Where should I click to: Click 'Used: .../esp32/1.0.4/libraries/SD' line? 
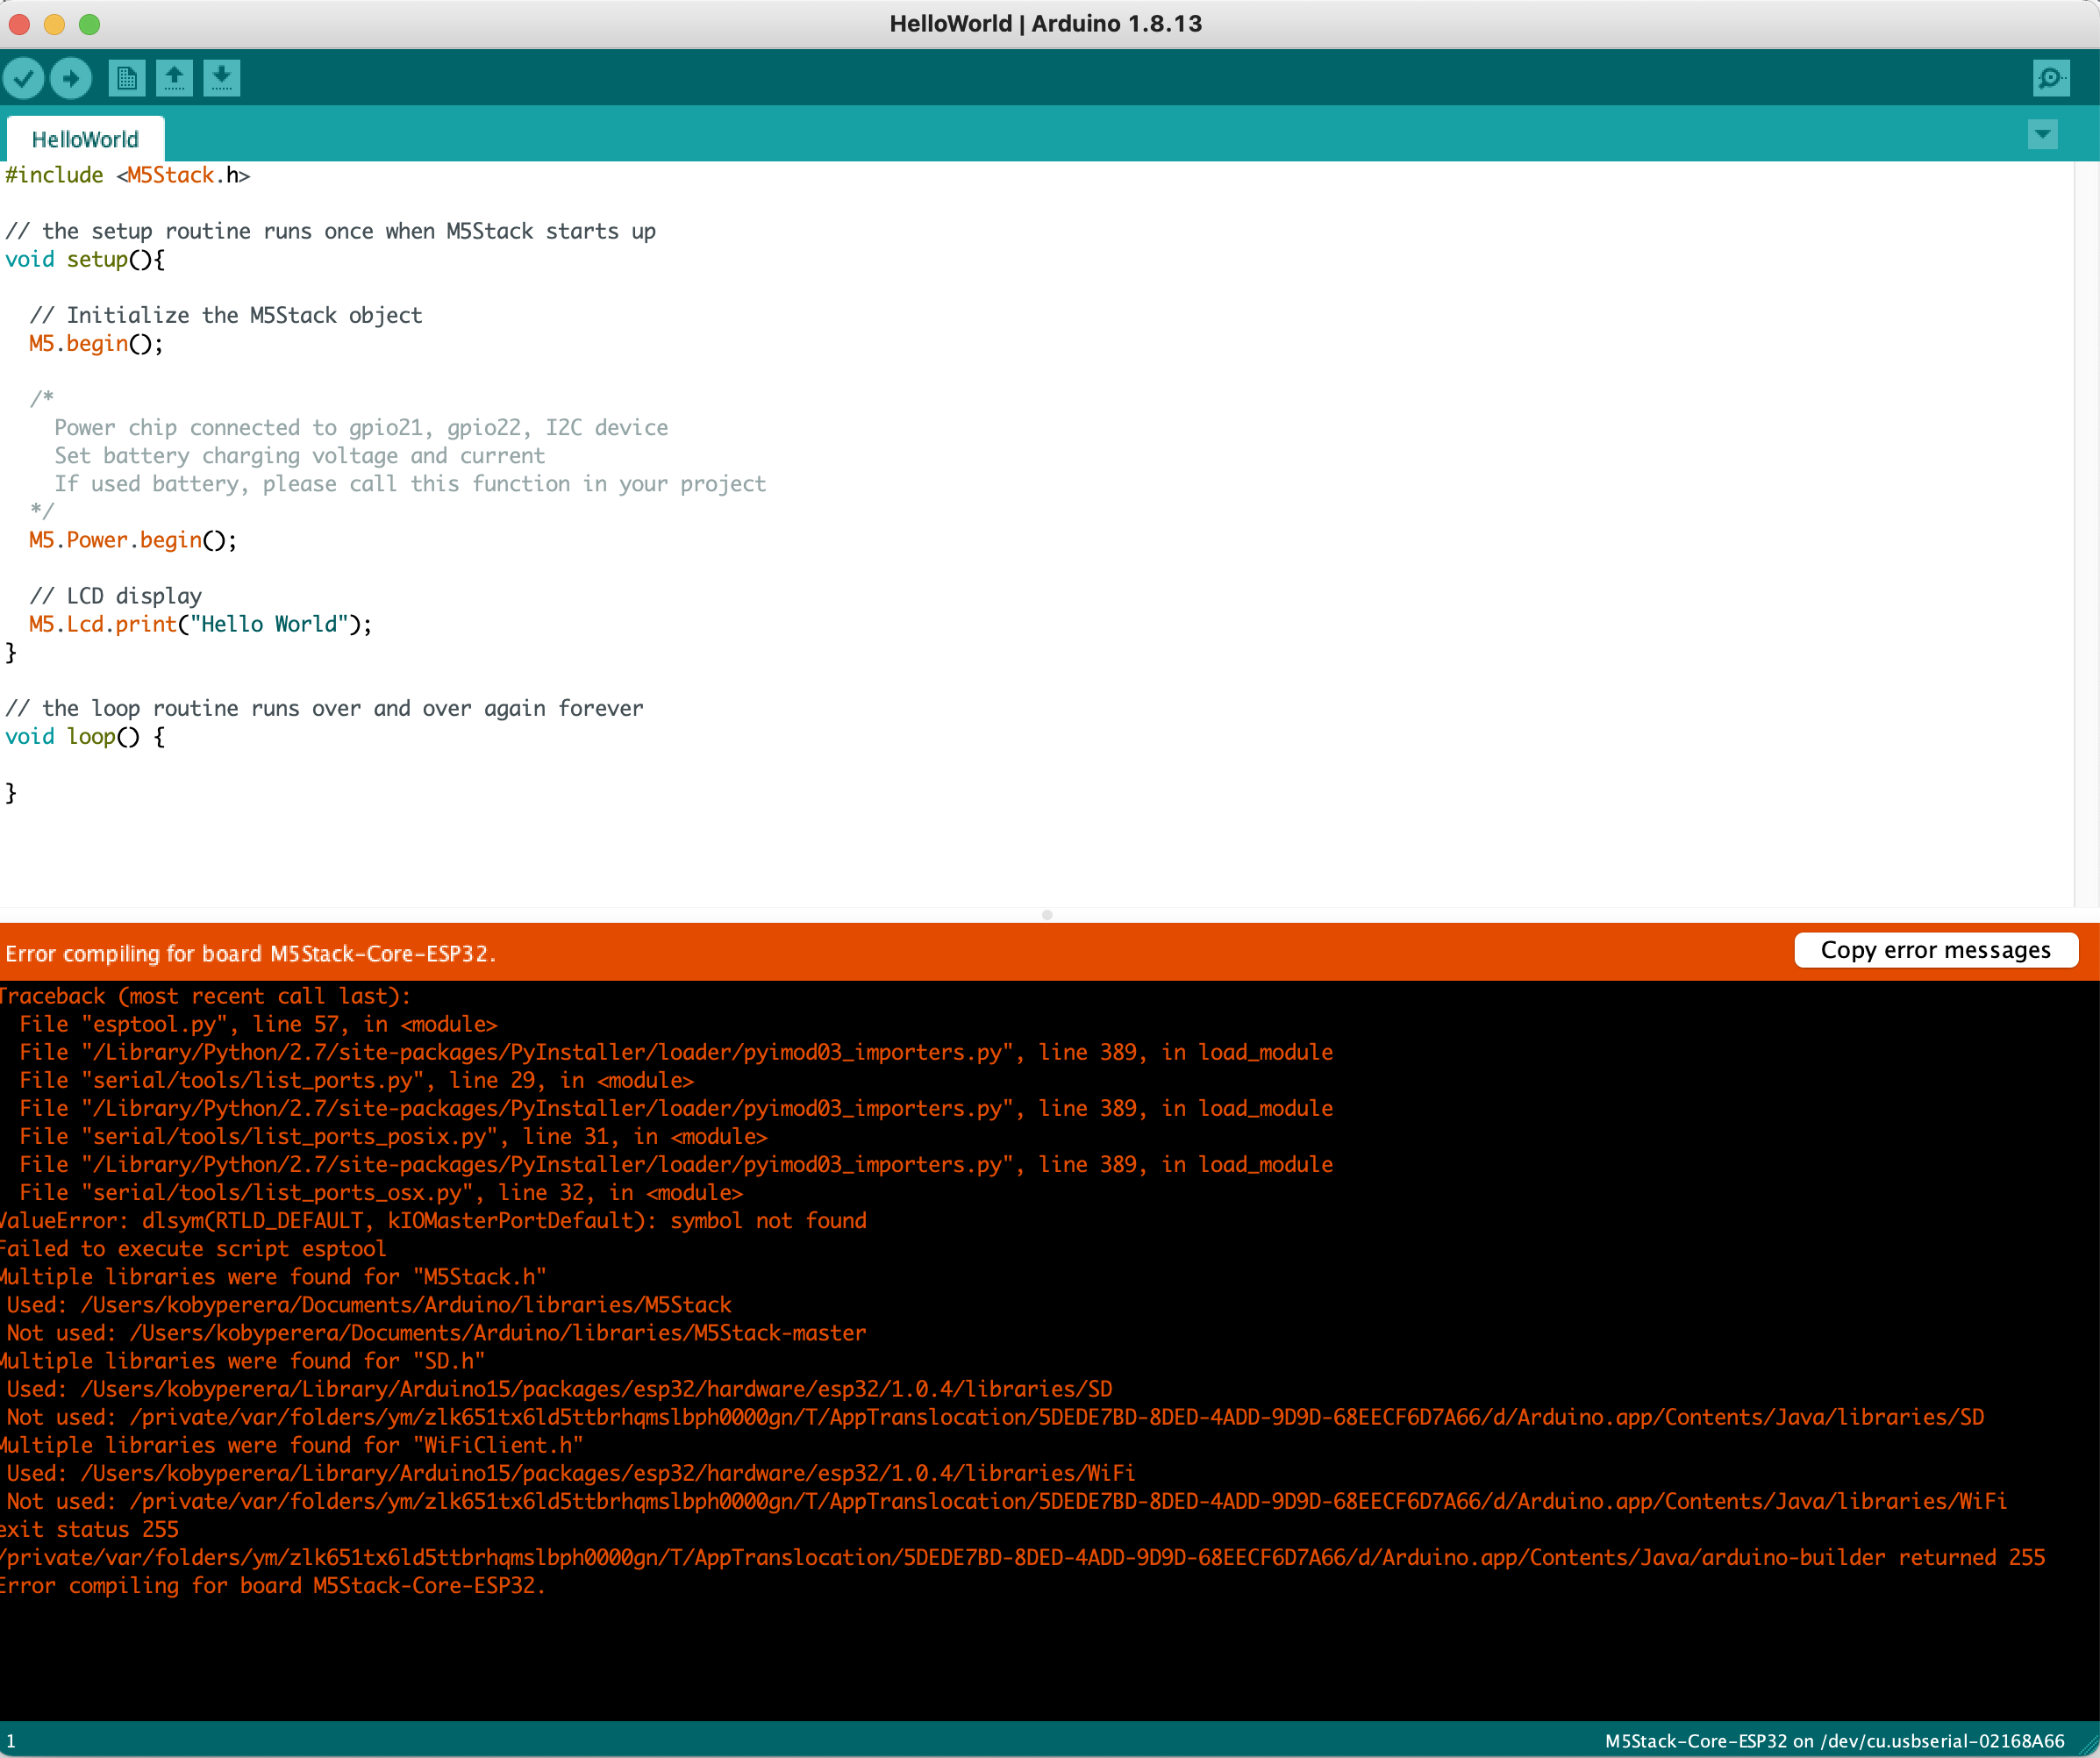(x=559, y=1389)
